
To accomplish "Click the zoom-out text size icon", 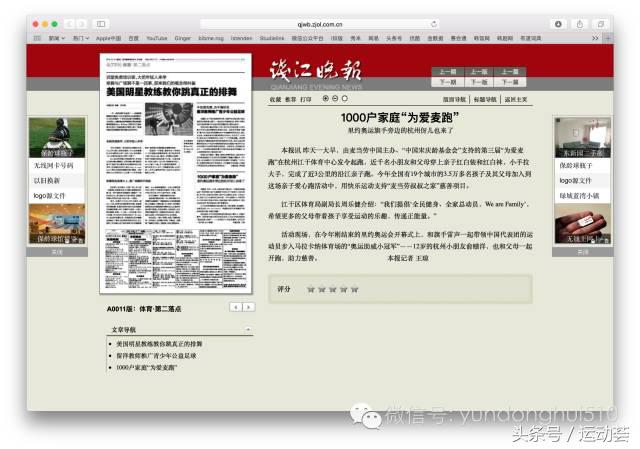I will [336, 98].
